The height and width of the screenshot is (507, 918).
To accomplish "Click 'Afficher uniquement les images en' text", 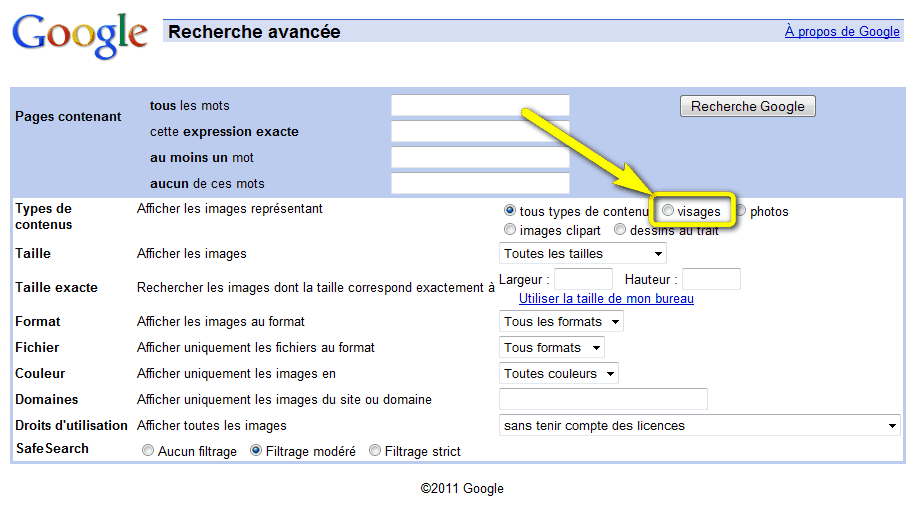I will [237, 374].
